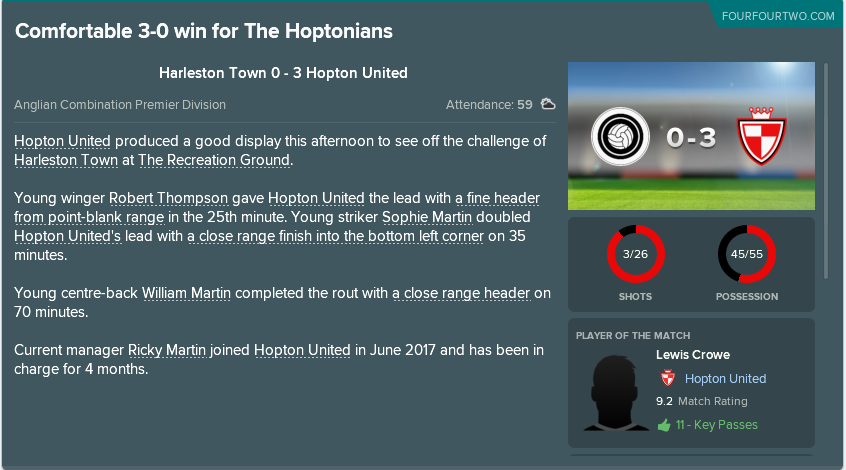This screenshot has width=846, height=470.
Task: Click the 'a fine header' goal highlight link
Action: click(497, 199)
